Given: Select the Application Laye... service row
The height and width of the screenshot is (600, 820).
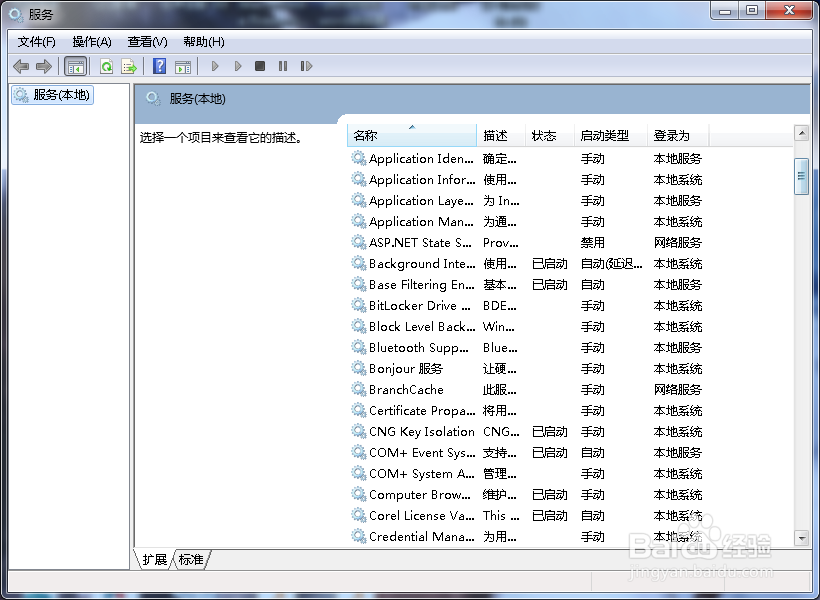Looking at the screenshot, I should pos(527,200).
